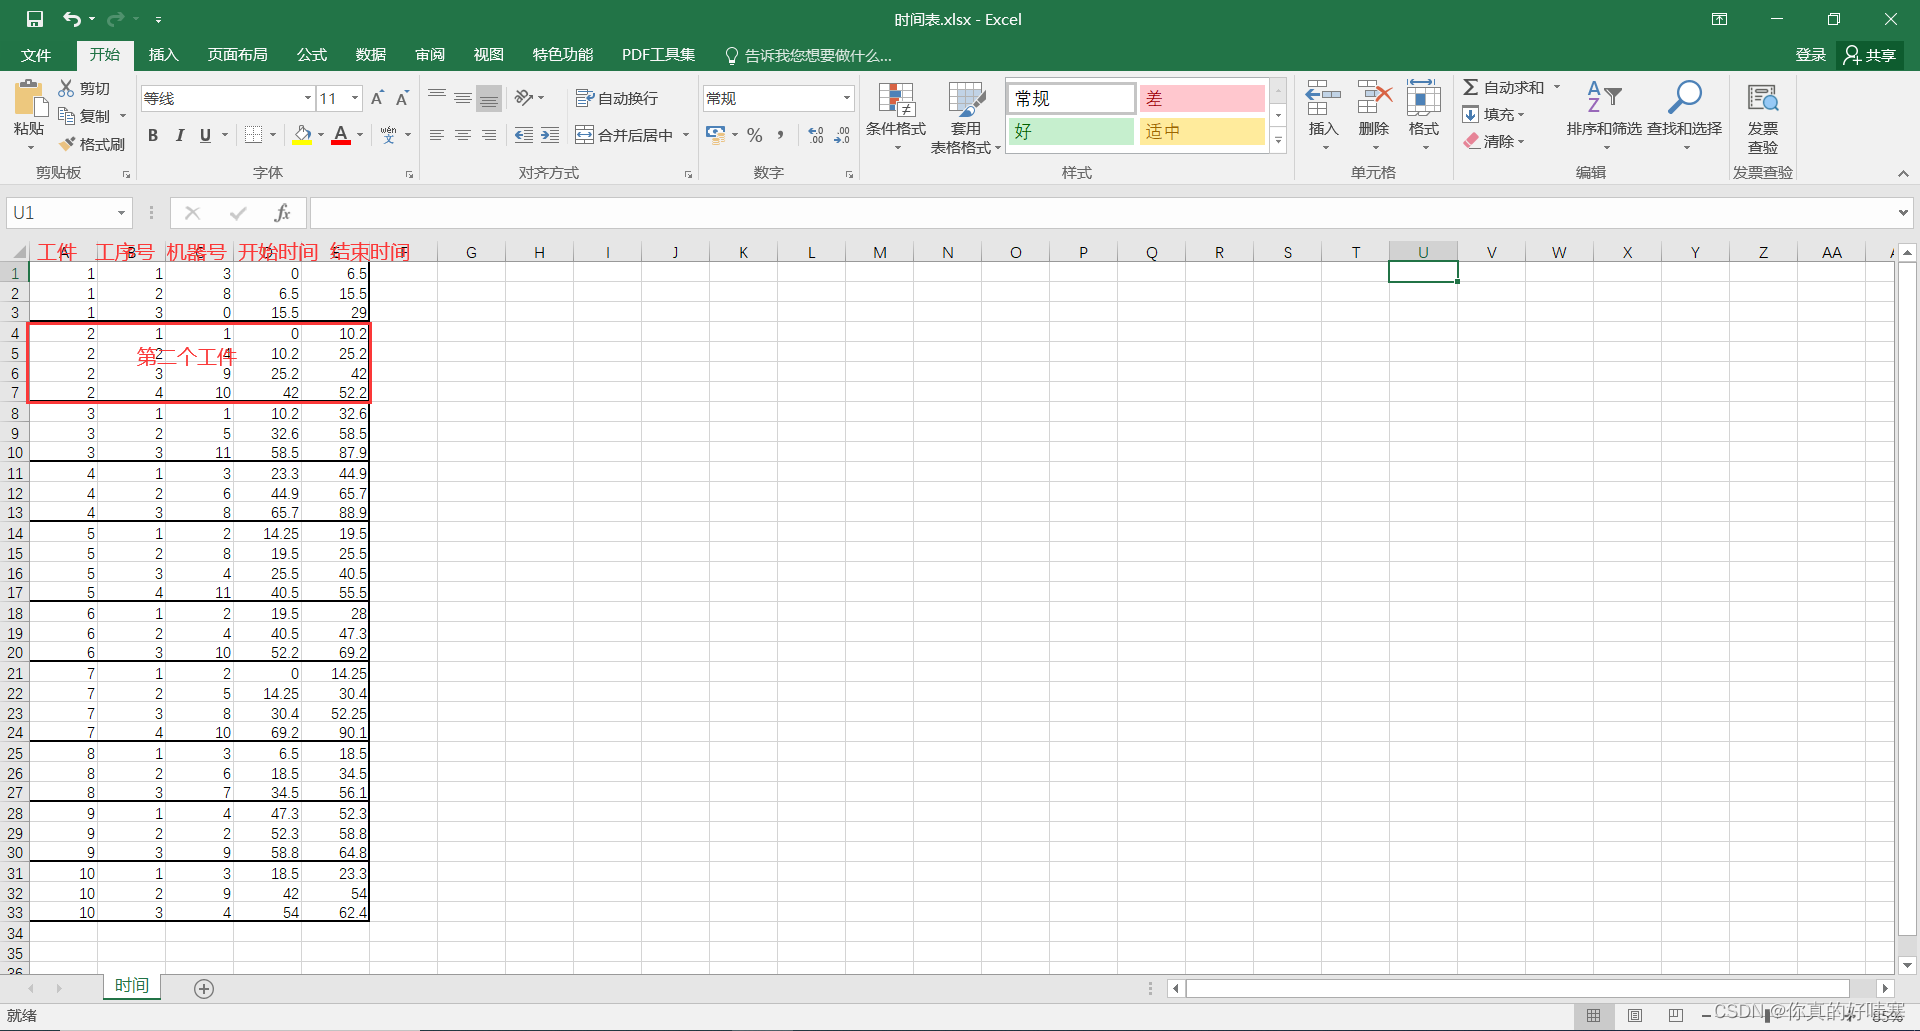Switch to the 公式 (Formulas) tab
This screenshot has width=1920, height=1031.
pos(311,55)
